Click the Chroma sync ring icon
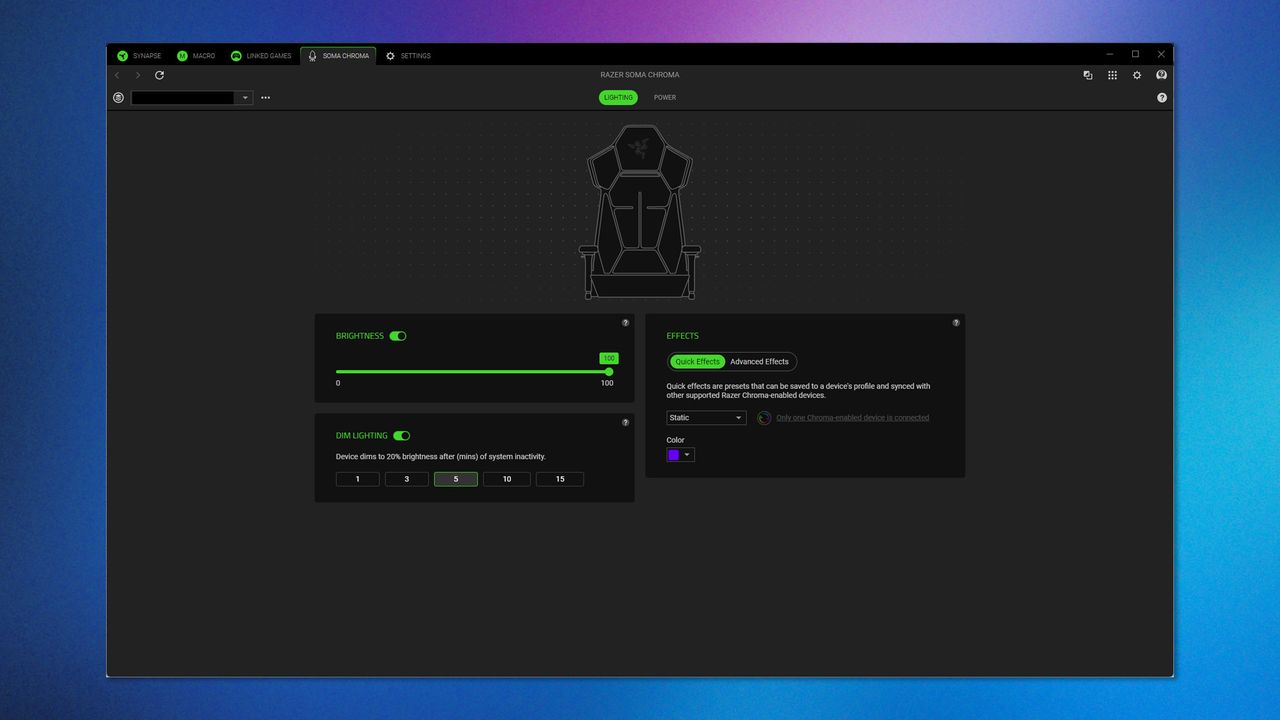Image resolution: width=1280 pixels, height=720 pixels. click(764, 418)
